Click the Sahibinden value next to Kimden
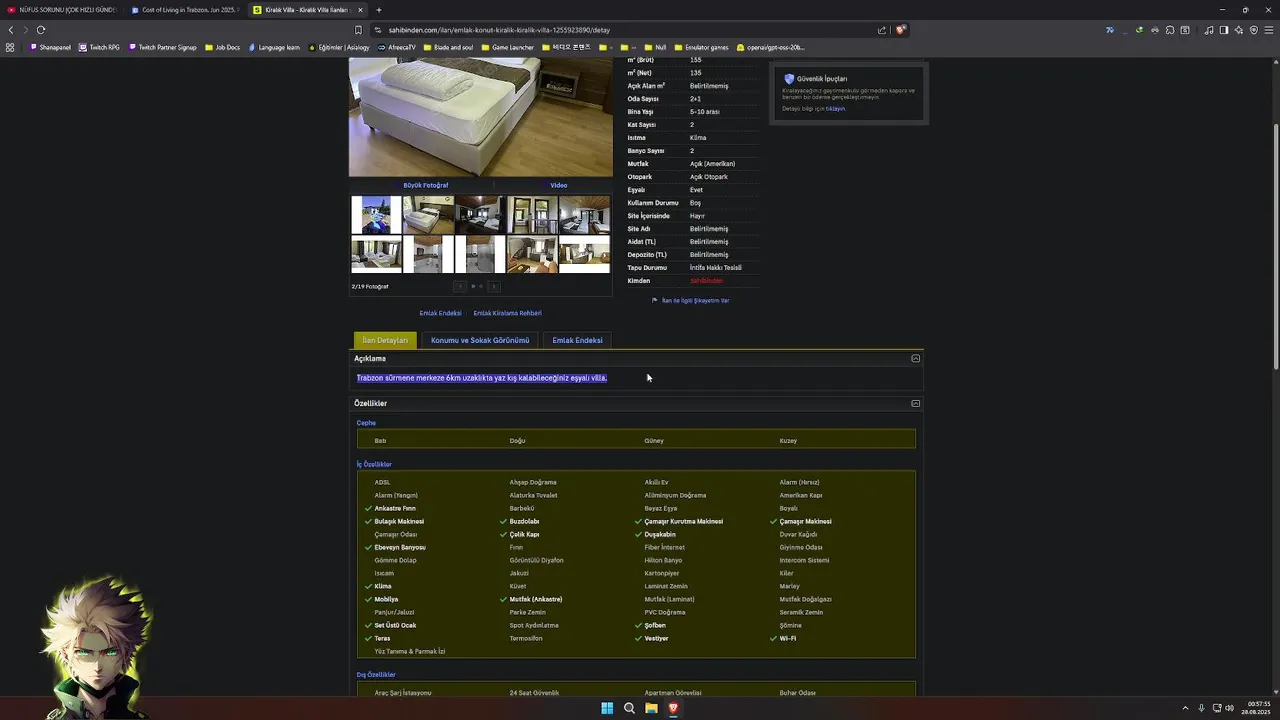The image size is (1280, 720). pyautogui.click(x=706, y=281)
